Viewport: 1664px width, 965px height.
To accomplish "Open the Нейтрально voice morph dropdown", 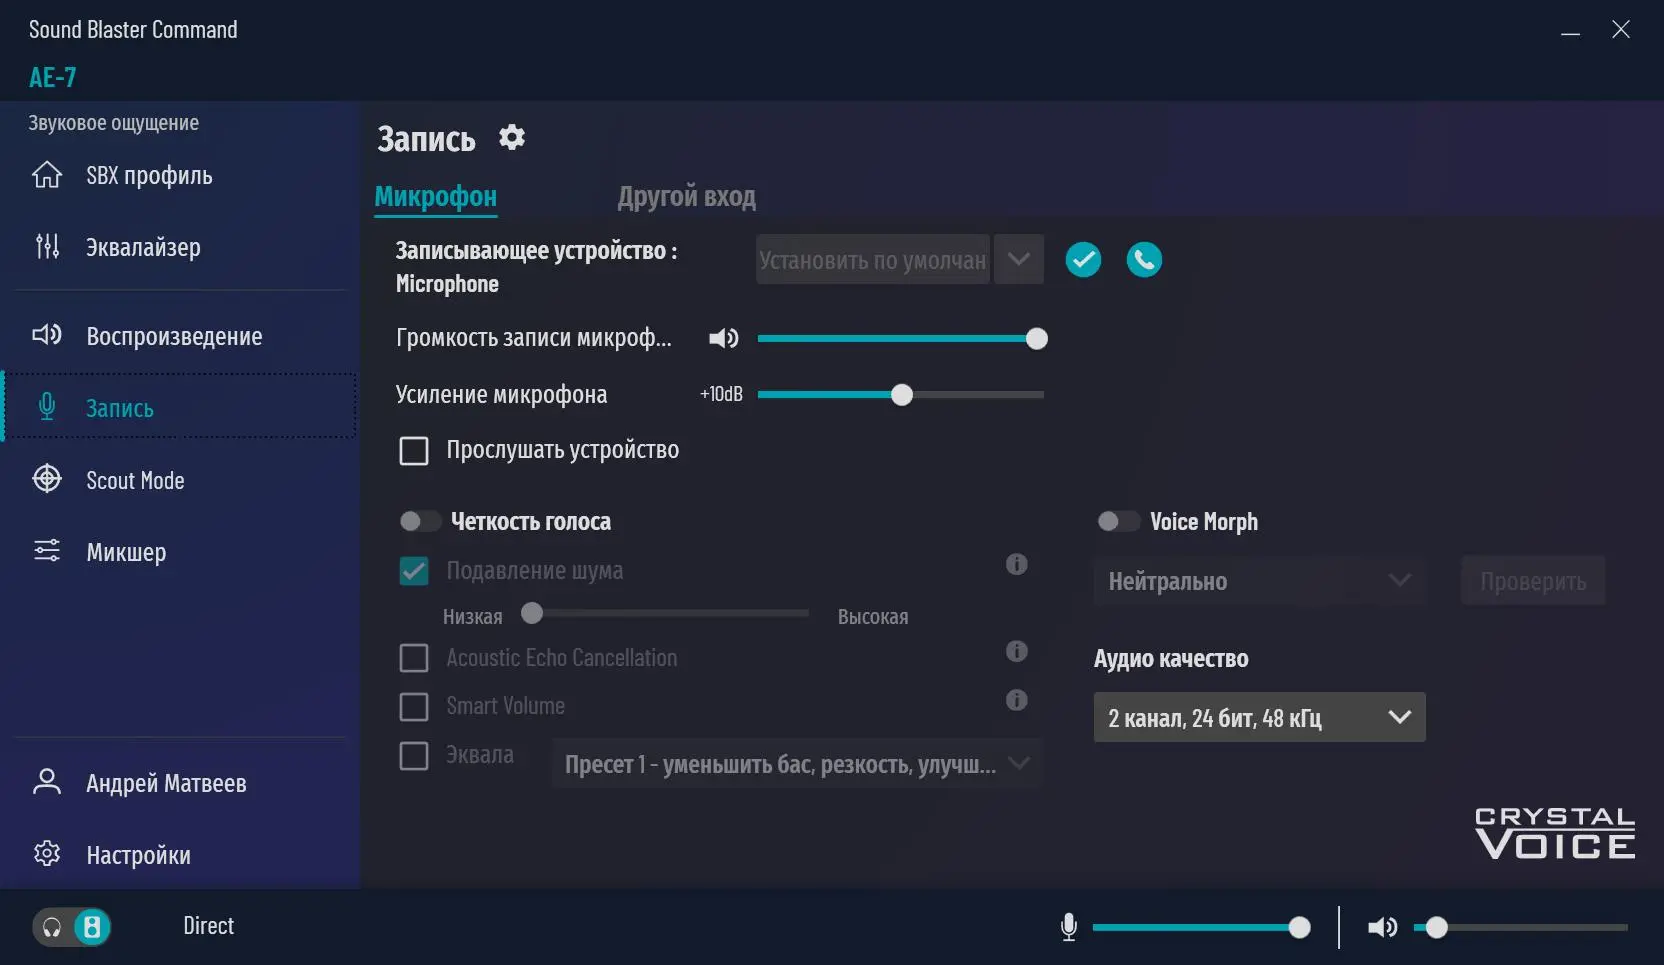I will click(1260, 581).
